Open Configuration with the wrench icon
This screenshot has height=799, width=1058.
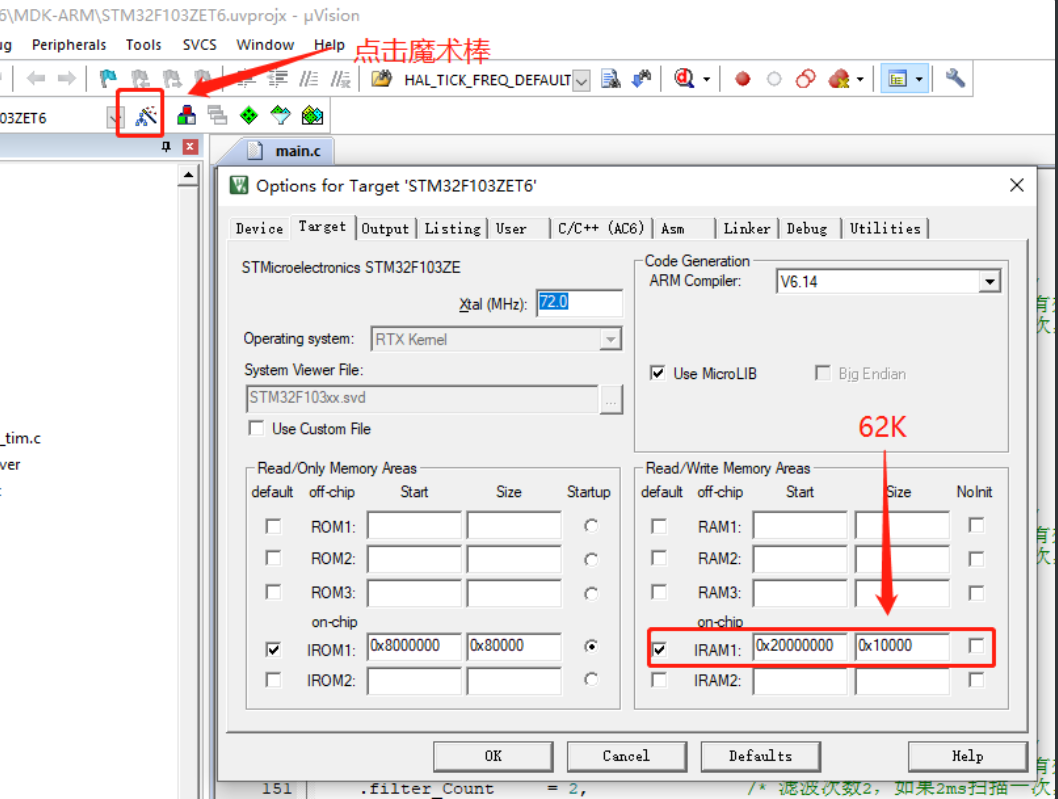(955, 79)
